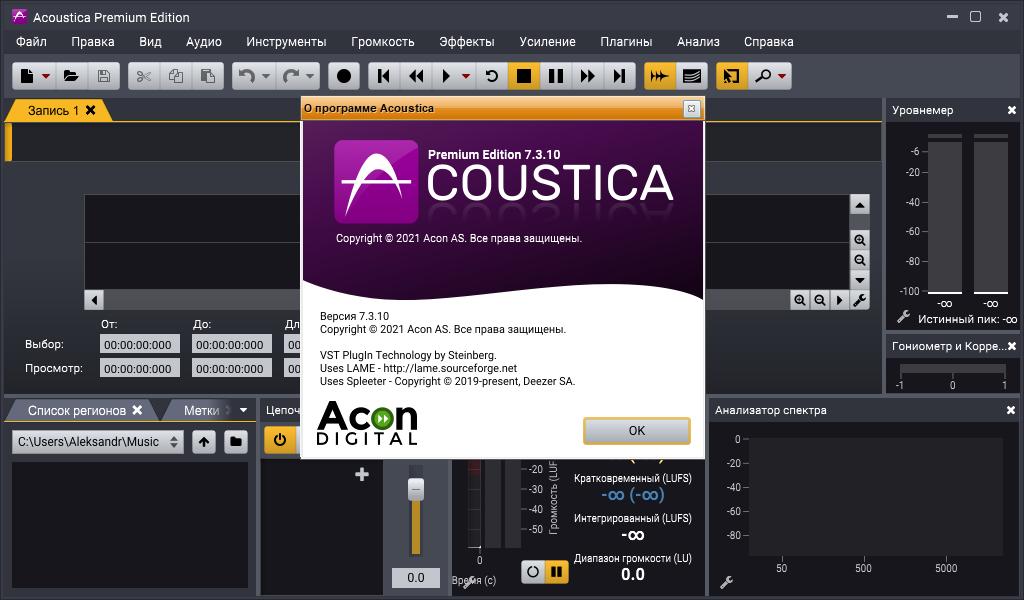Screen dimensions: 1024x600
Task: Click the output volume fader handle
Action: tap(416, 490)
